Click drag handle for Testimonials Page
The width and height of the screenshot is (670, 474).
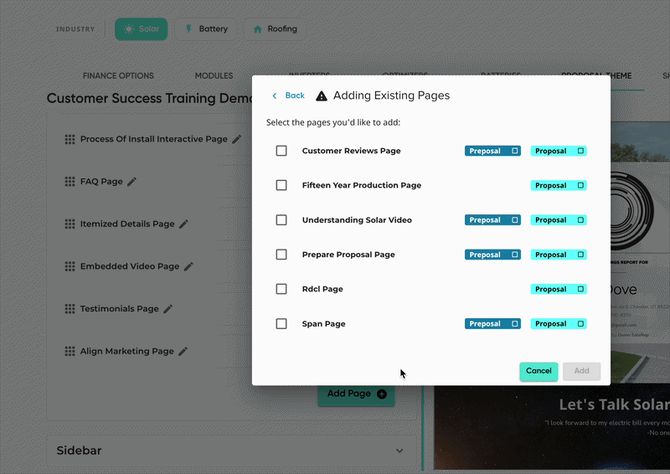(x=70, y=309)
